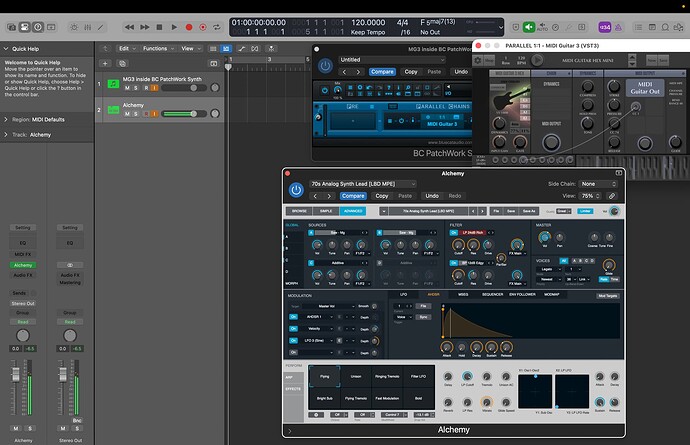Toggle the Alchemy plugin power button
Viewport: 690px width, 445px height.
click(x=296, y=190)
